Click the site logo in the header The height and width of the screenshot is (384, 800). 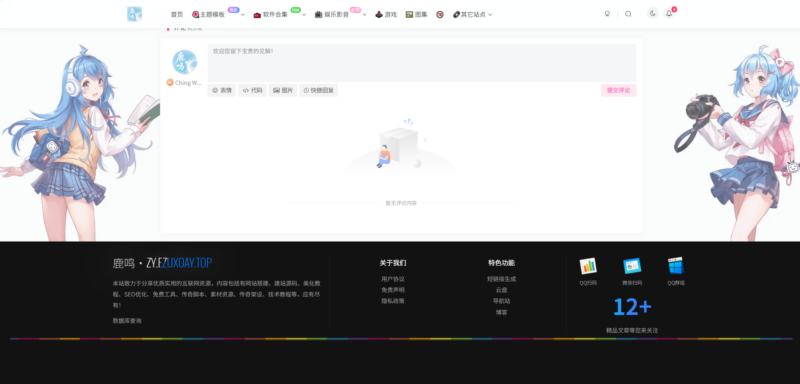(x=135, y=14)
